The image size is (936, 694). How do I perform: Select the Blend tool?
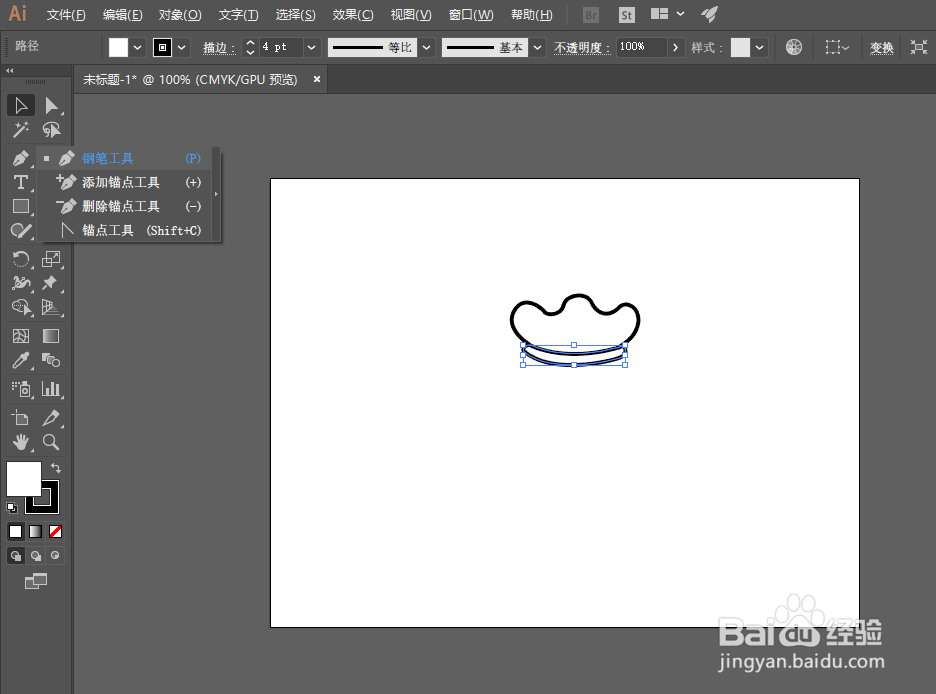click(51, 360)
